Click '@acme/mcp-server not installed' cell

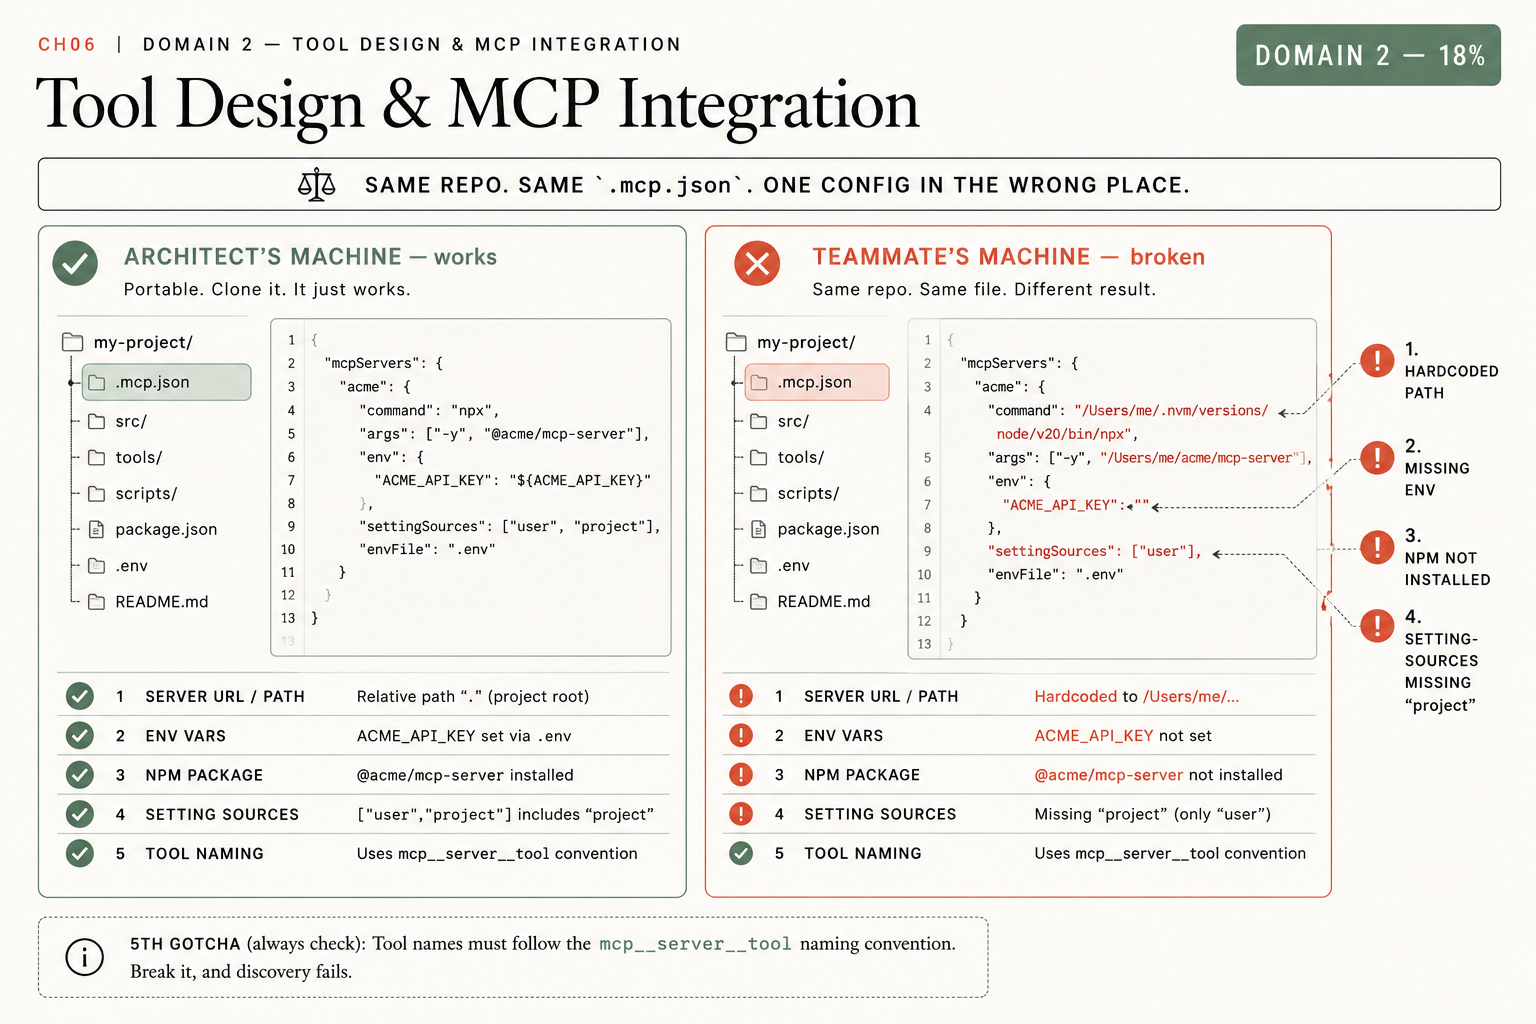[1158, 775]
